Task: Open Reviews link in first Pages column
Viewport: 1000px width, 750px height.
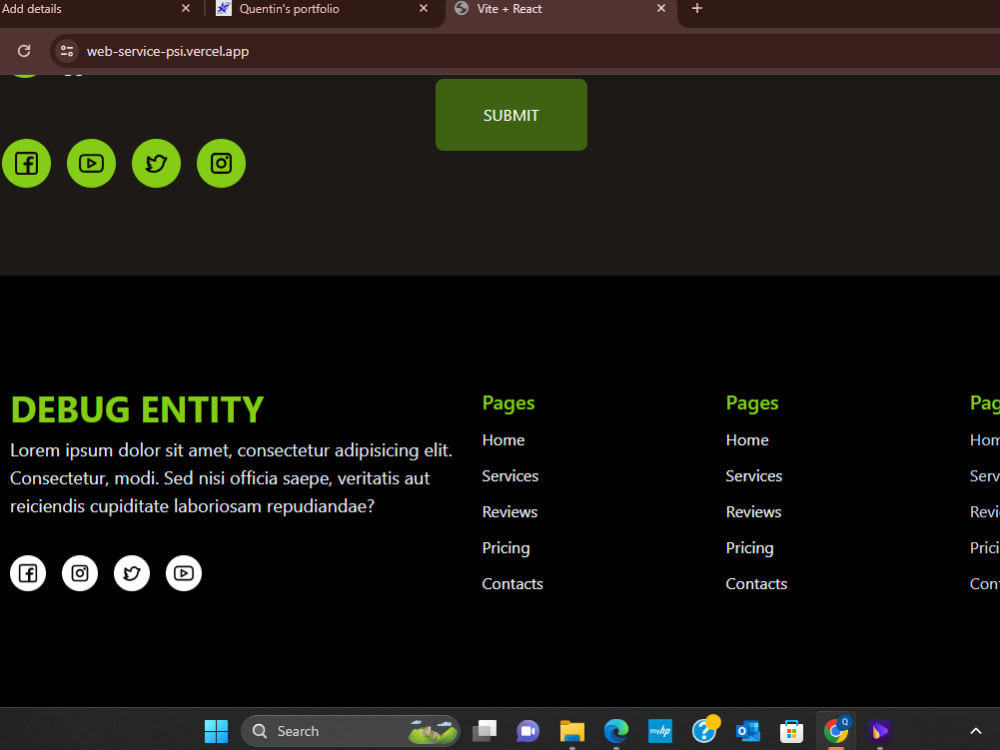Action: (x=510, y=511)
